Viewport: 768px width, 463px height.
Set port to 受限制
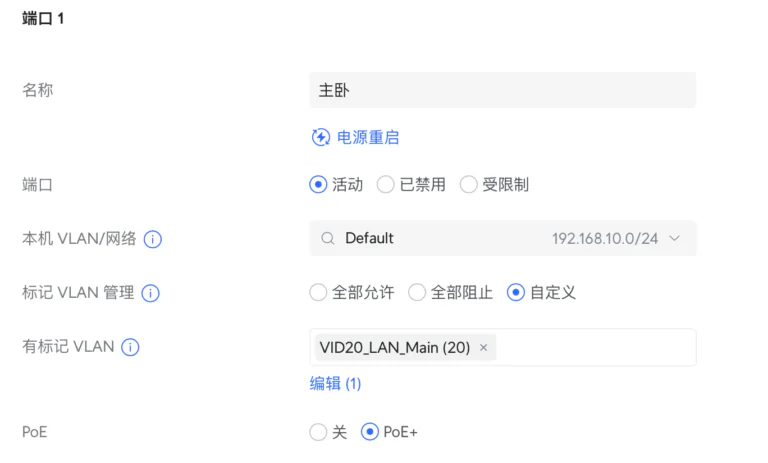(469, 184)
